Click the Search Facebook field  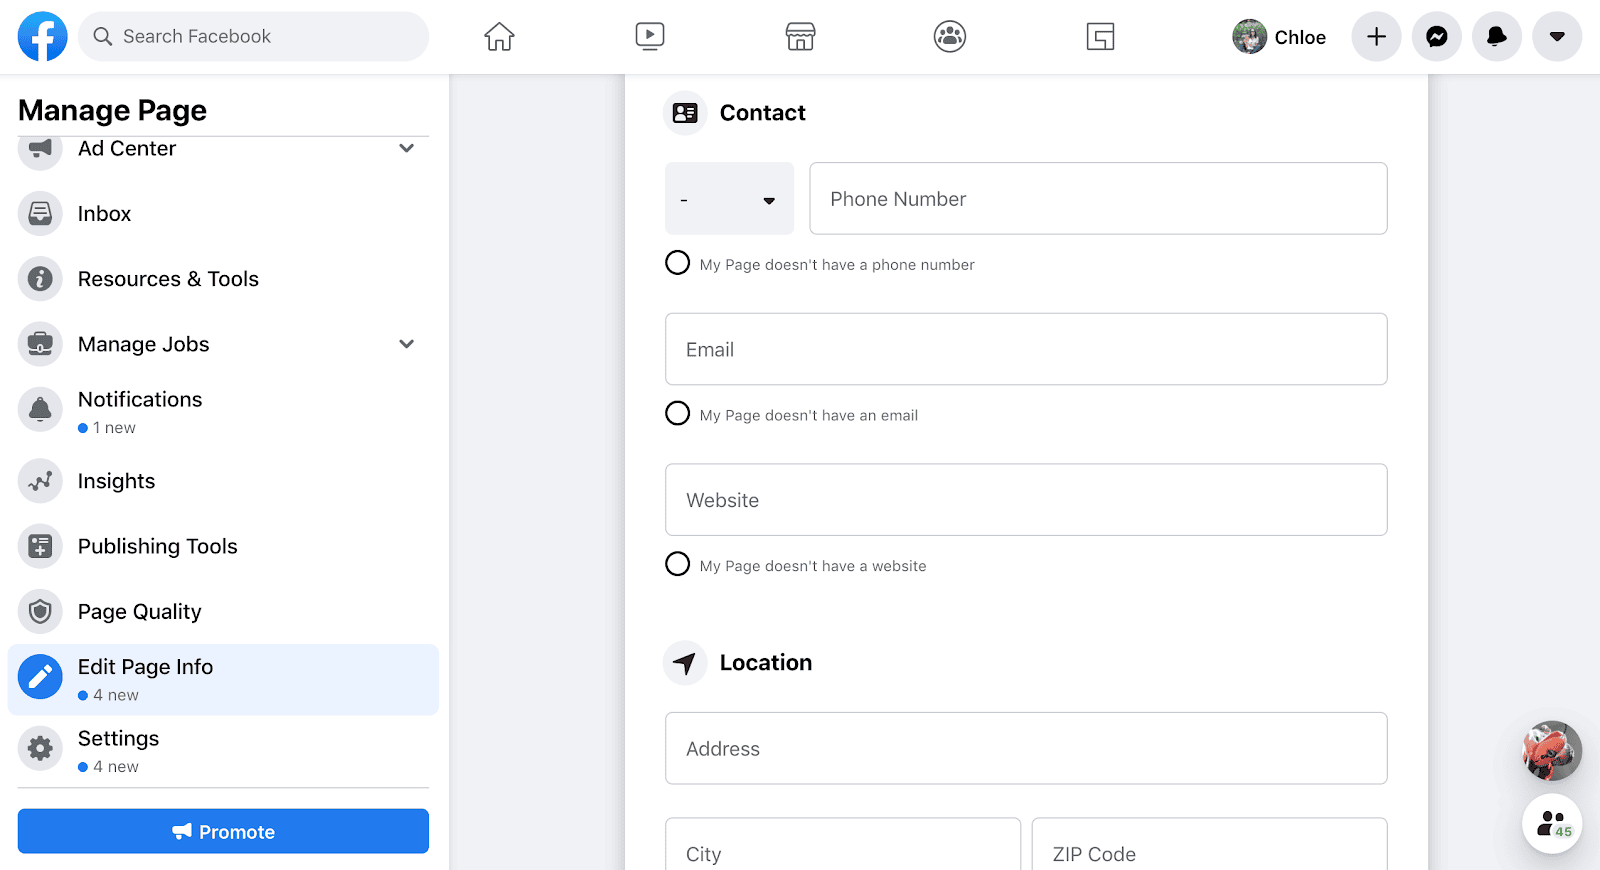[254, 37]
